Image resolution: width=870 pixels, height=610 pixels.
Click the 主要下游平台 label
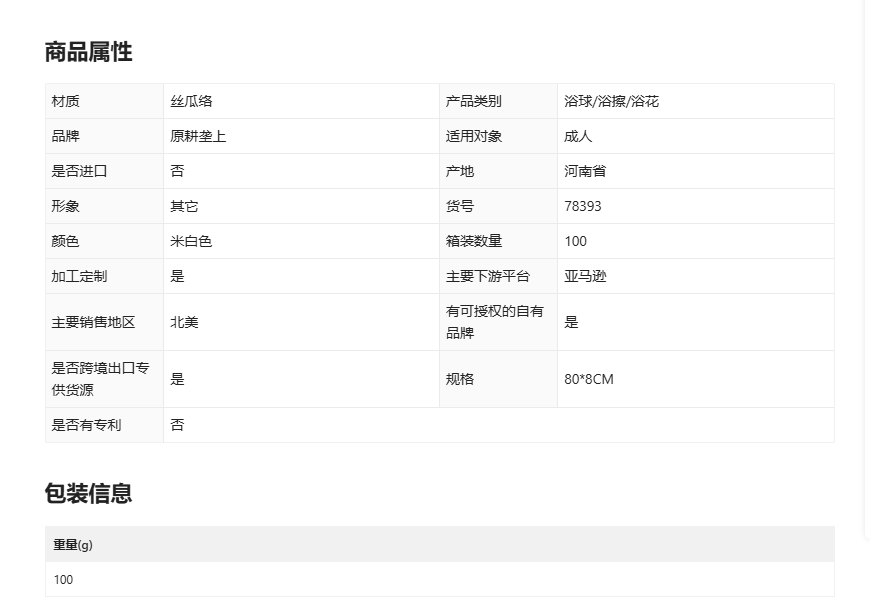point(488,276)
